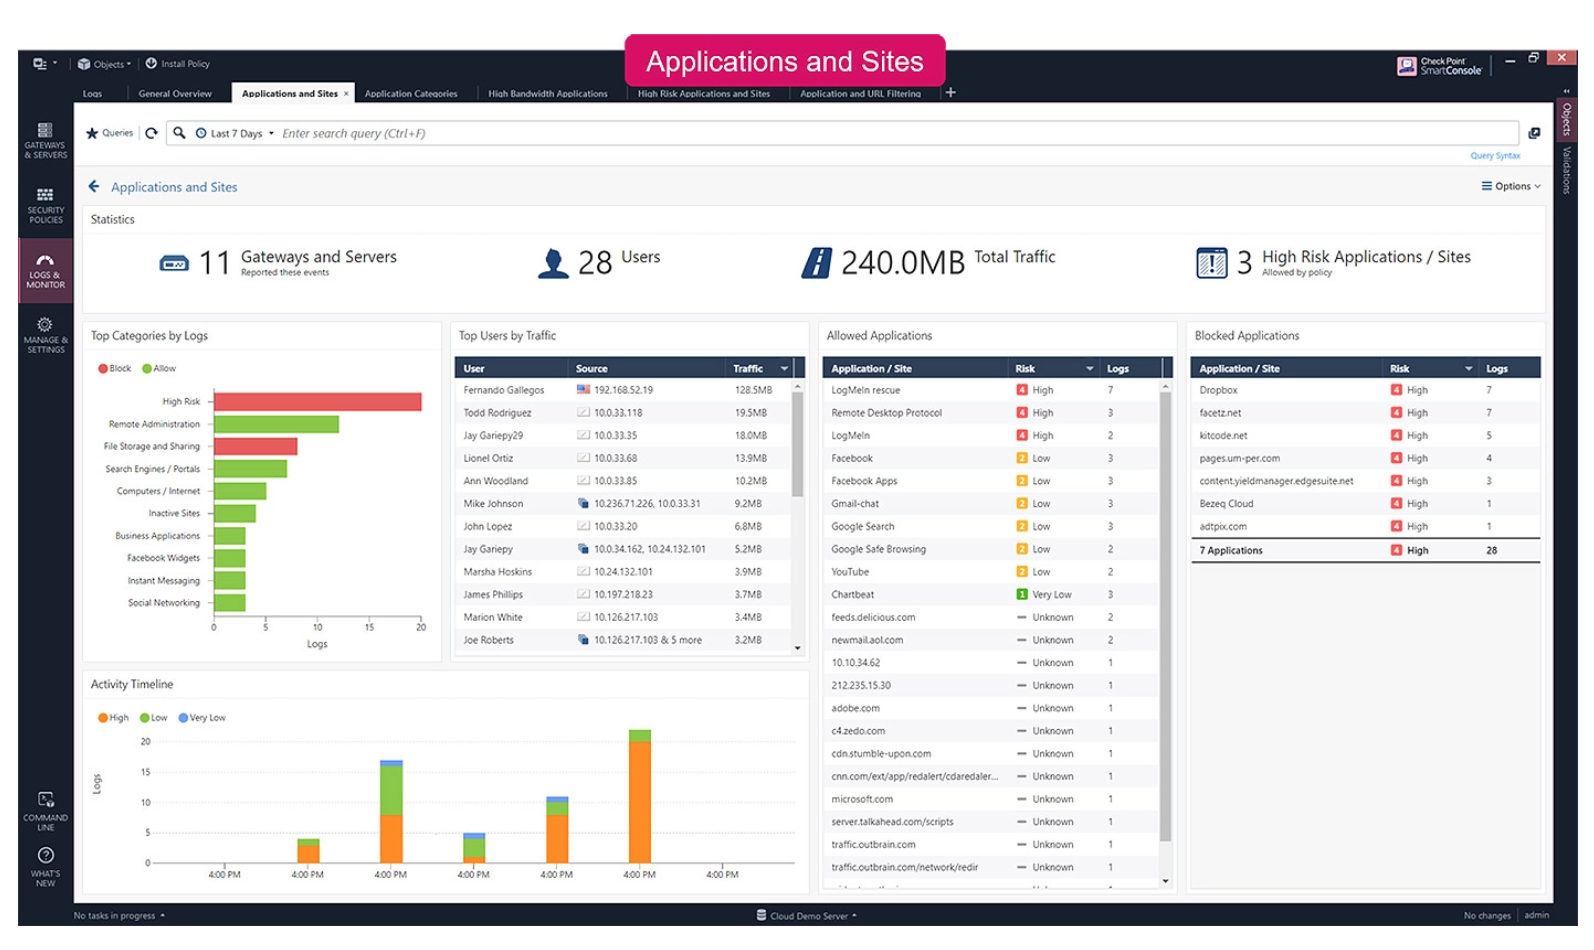Screen dimensions: 1594x950
Task: Open Manage & Settings sidebar icon
Action: [x=45, y=335]
